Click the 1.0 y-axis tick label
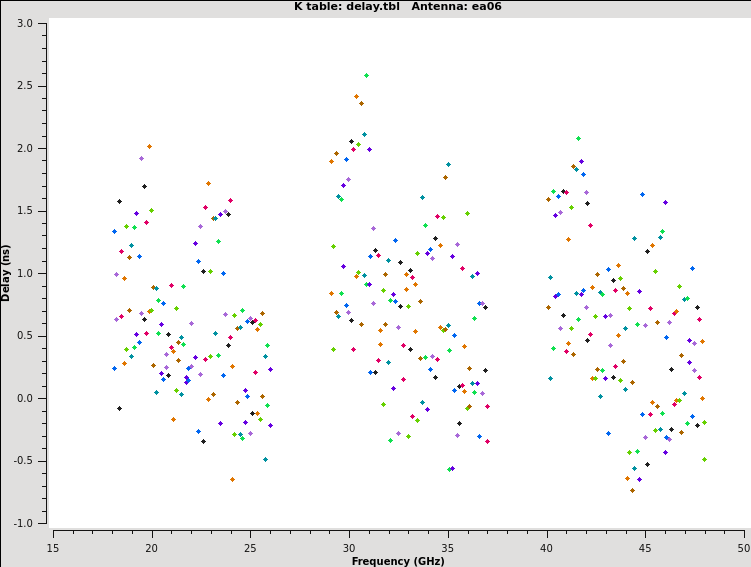The height and width of the screenshot is (567, 751). coord(25,273)
